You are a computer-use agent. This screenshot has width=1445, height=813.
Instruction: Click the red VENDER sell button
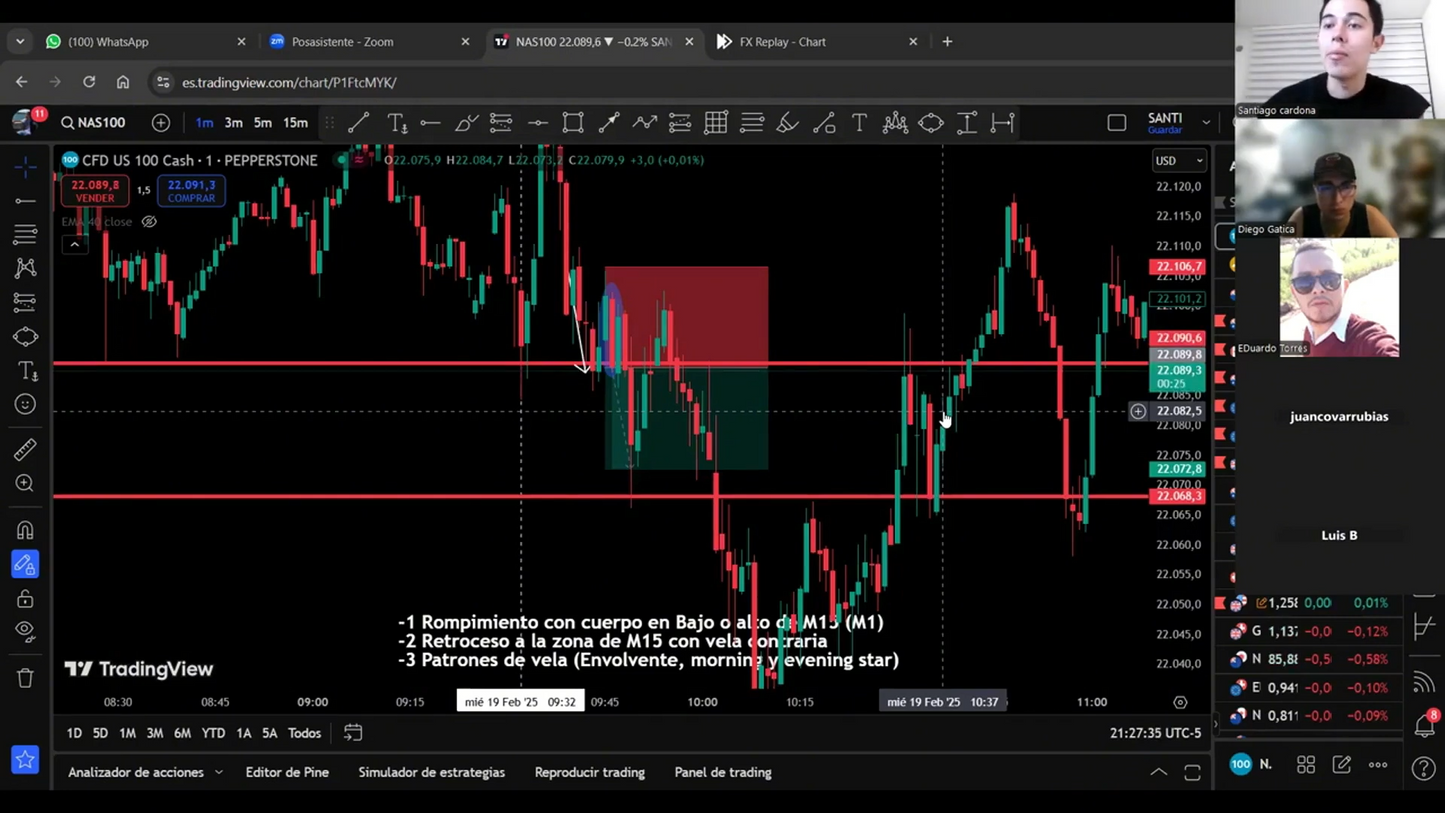(x=95, y=191)
